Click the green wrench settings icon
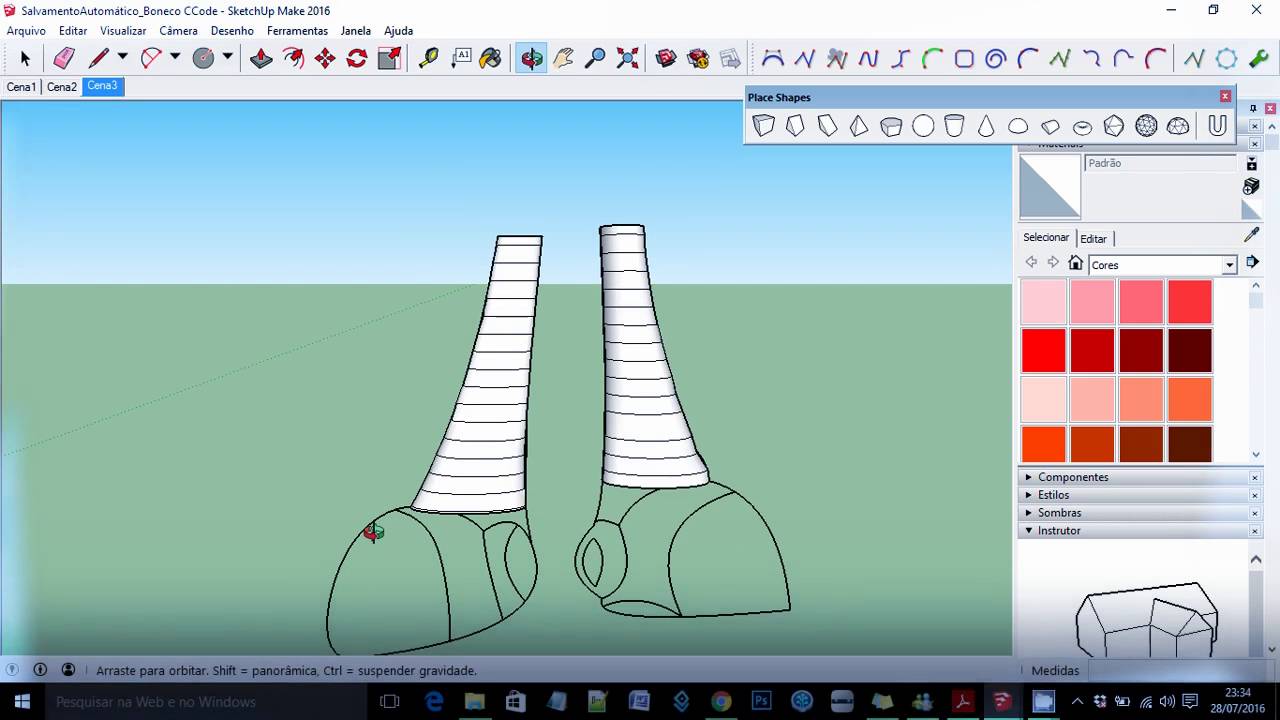 1258,58
